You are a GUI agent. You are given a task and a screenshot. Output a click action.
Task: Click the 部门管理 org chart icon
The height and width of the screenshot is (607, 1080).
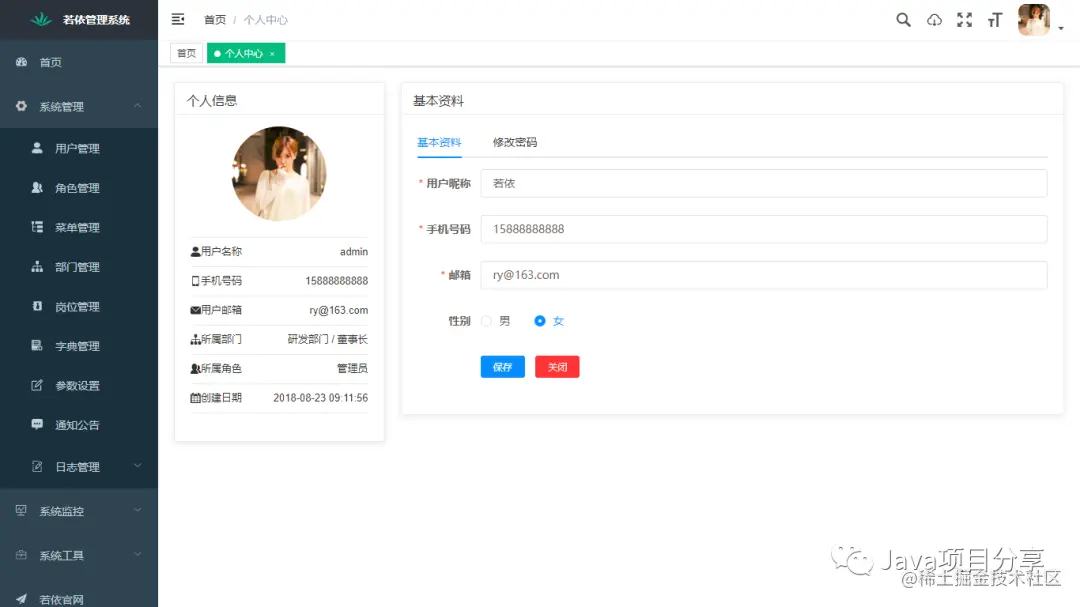(x=37, y=266)
